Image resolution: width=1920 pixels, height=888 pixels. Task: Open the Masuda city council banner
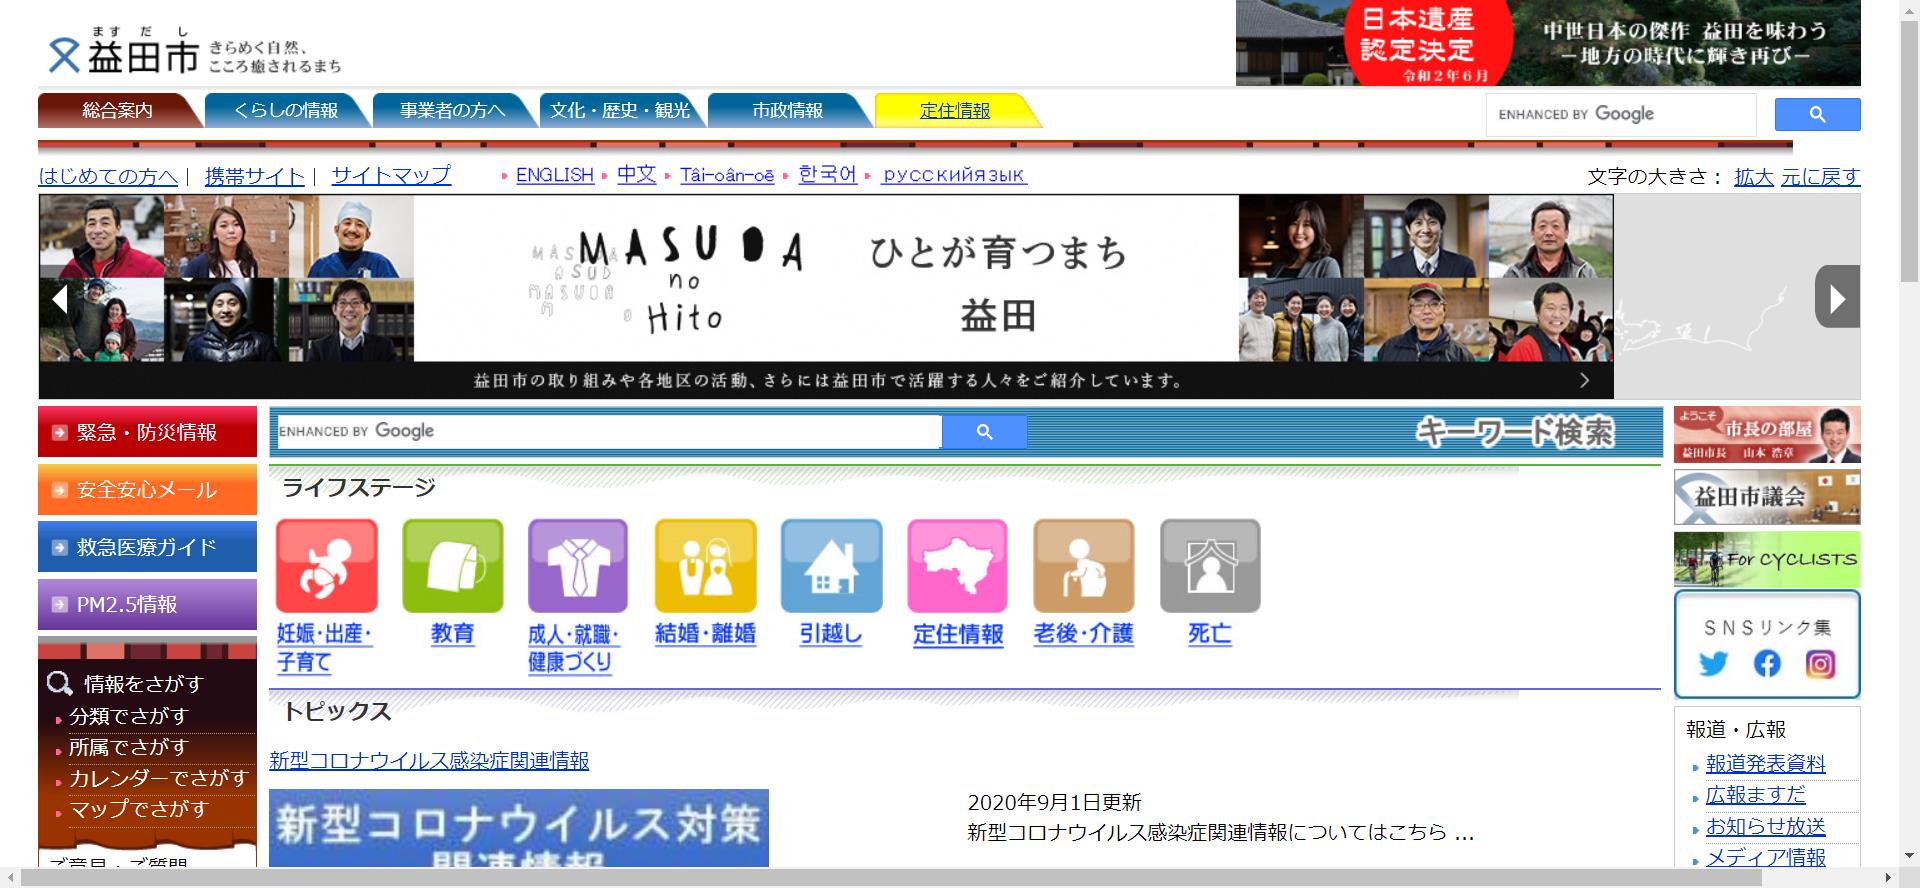(1767, 497)
